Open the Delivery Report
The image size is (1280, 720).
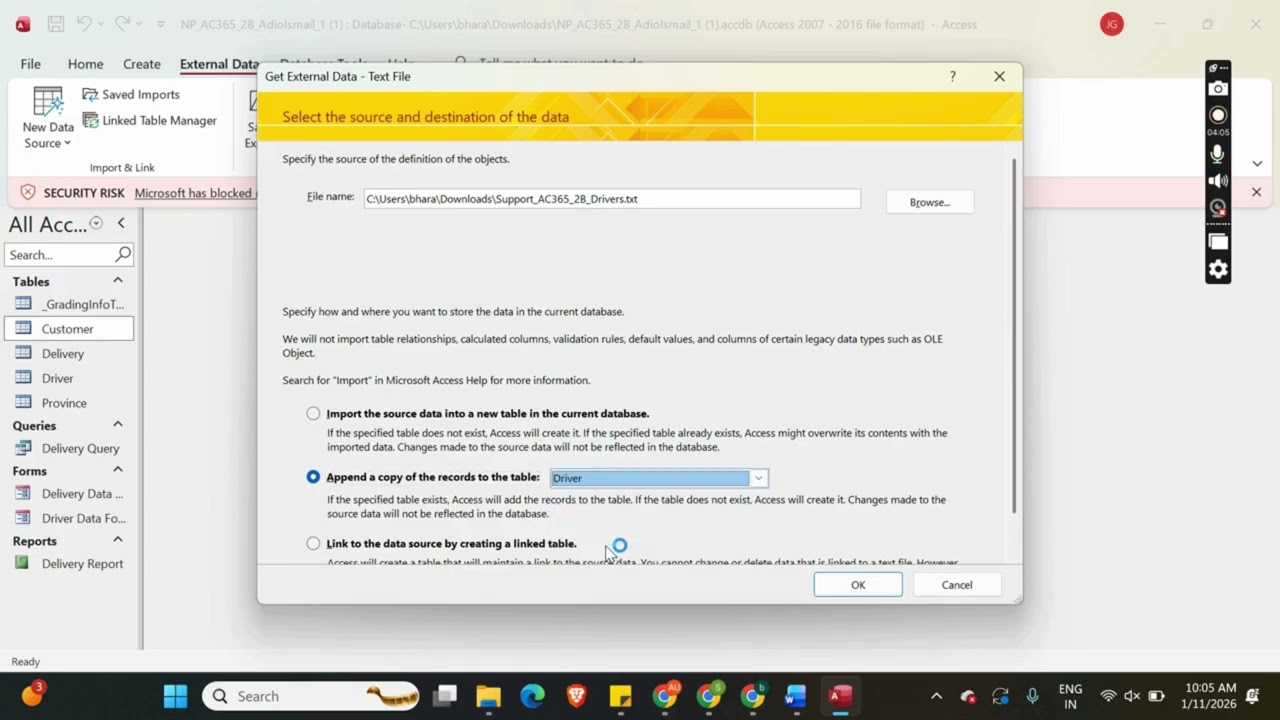pos(70,563)
